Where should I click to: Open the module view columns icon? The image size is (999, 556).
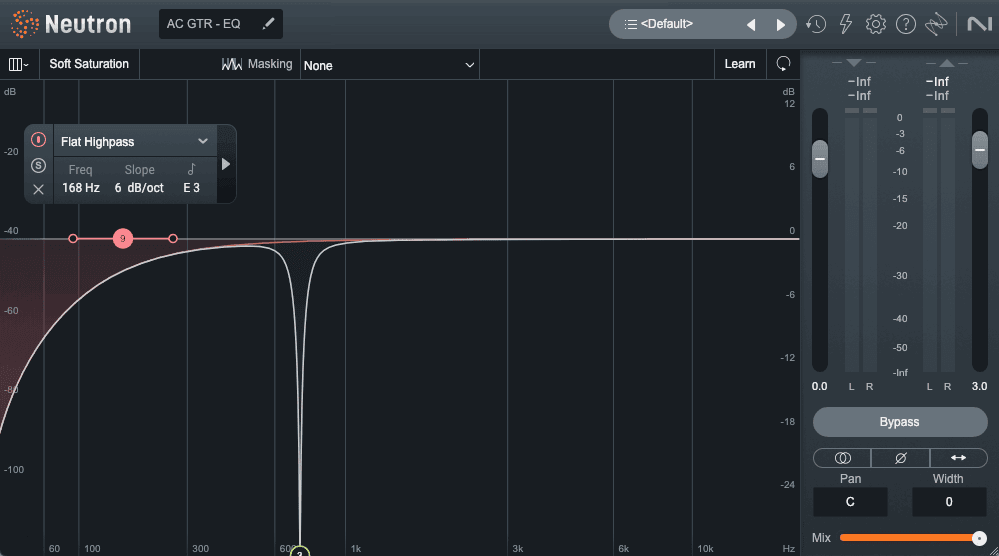(18, 64)
